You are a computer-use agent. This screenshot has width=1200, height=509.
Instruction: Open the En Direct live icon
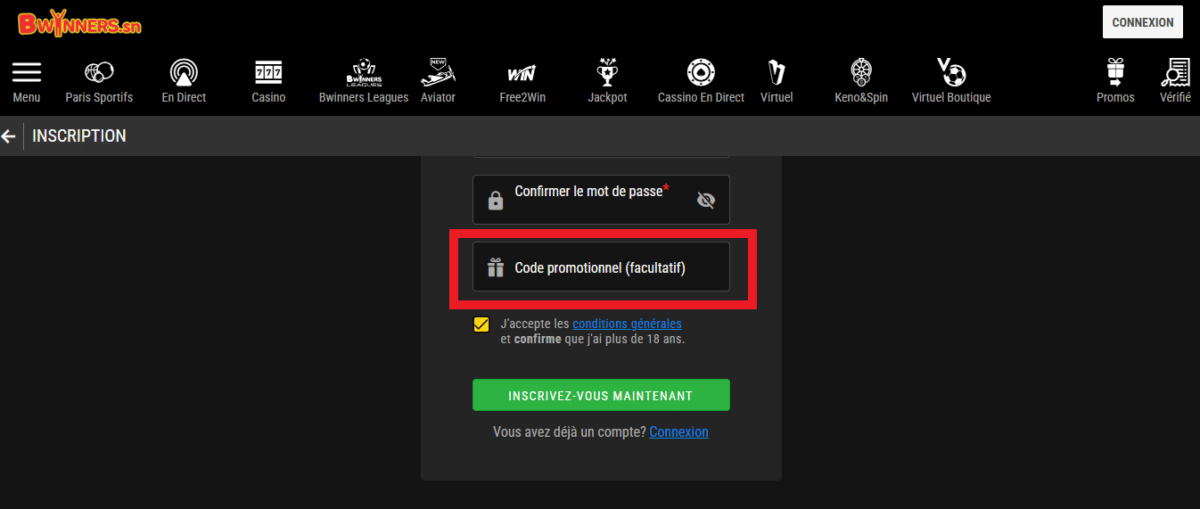click(x=184, y=73)
